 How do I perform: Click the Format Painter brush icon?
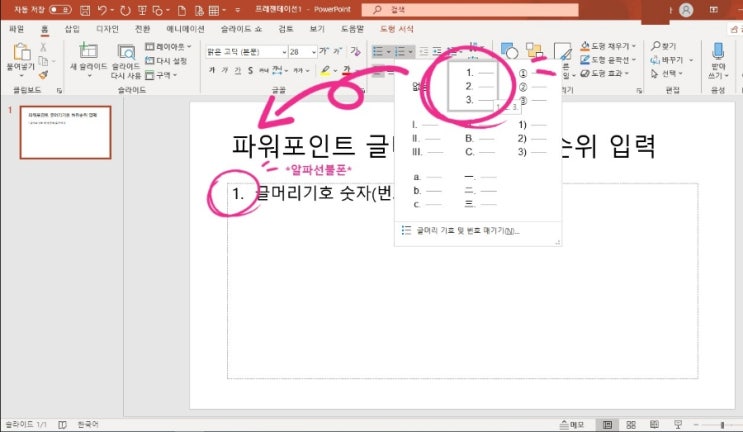(43, 74)
